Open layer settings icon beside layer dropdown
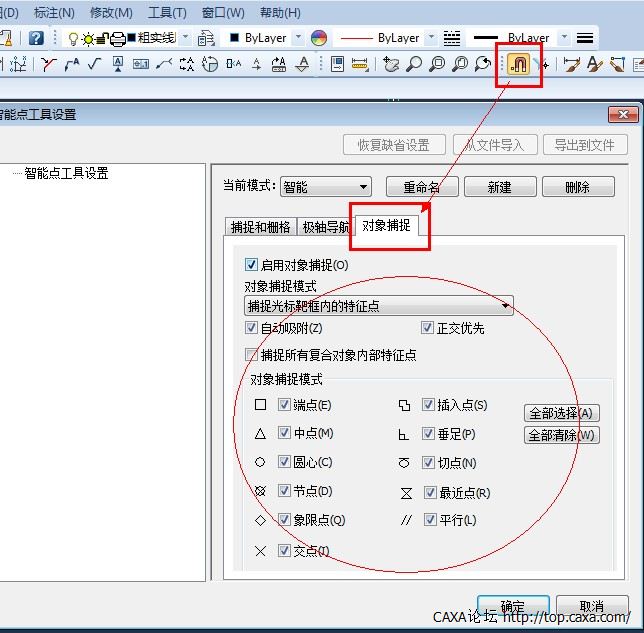 206,38
